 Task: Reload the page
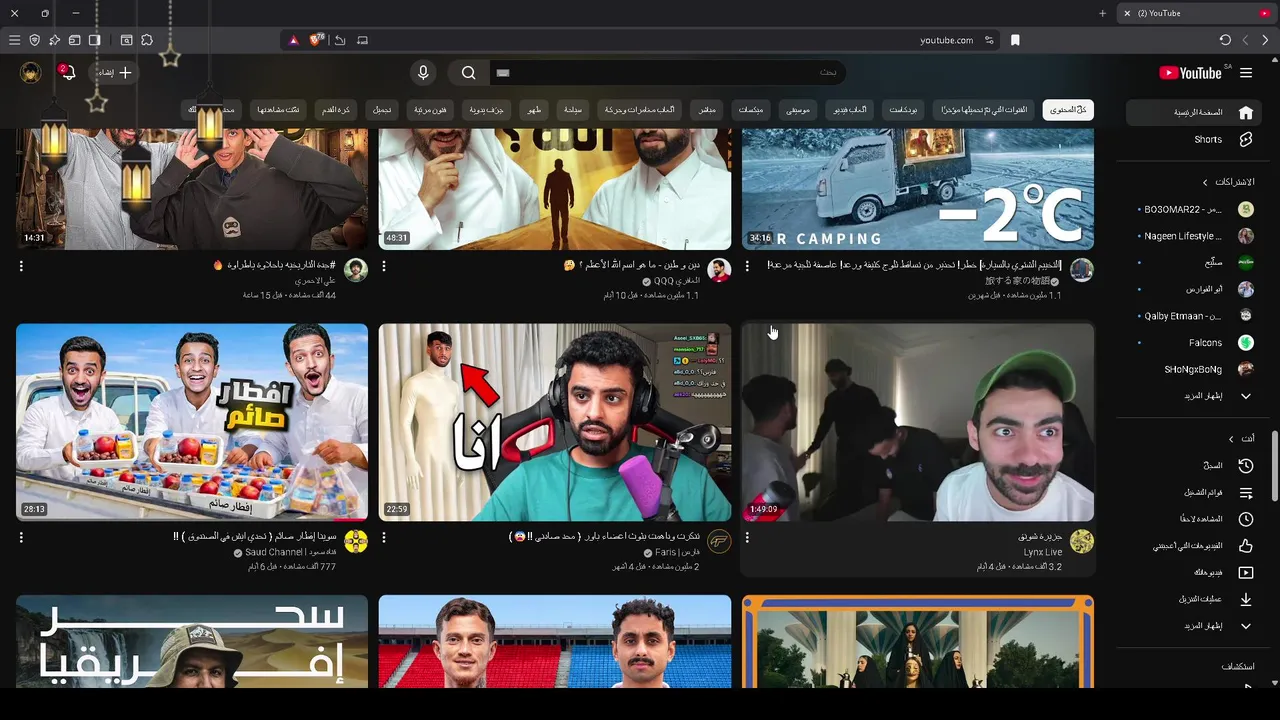point(1225,40)
